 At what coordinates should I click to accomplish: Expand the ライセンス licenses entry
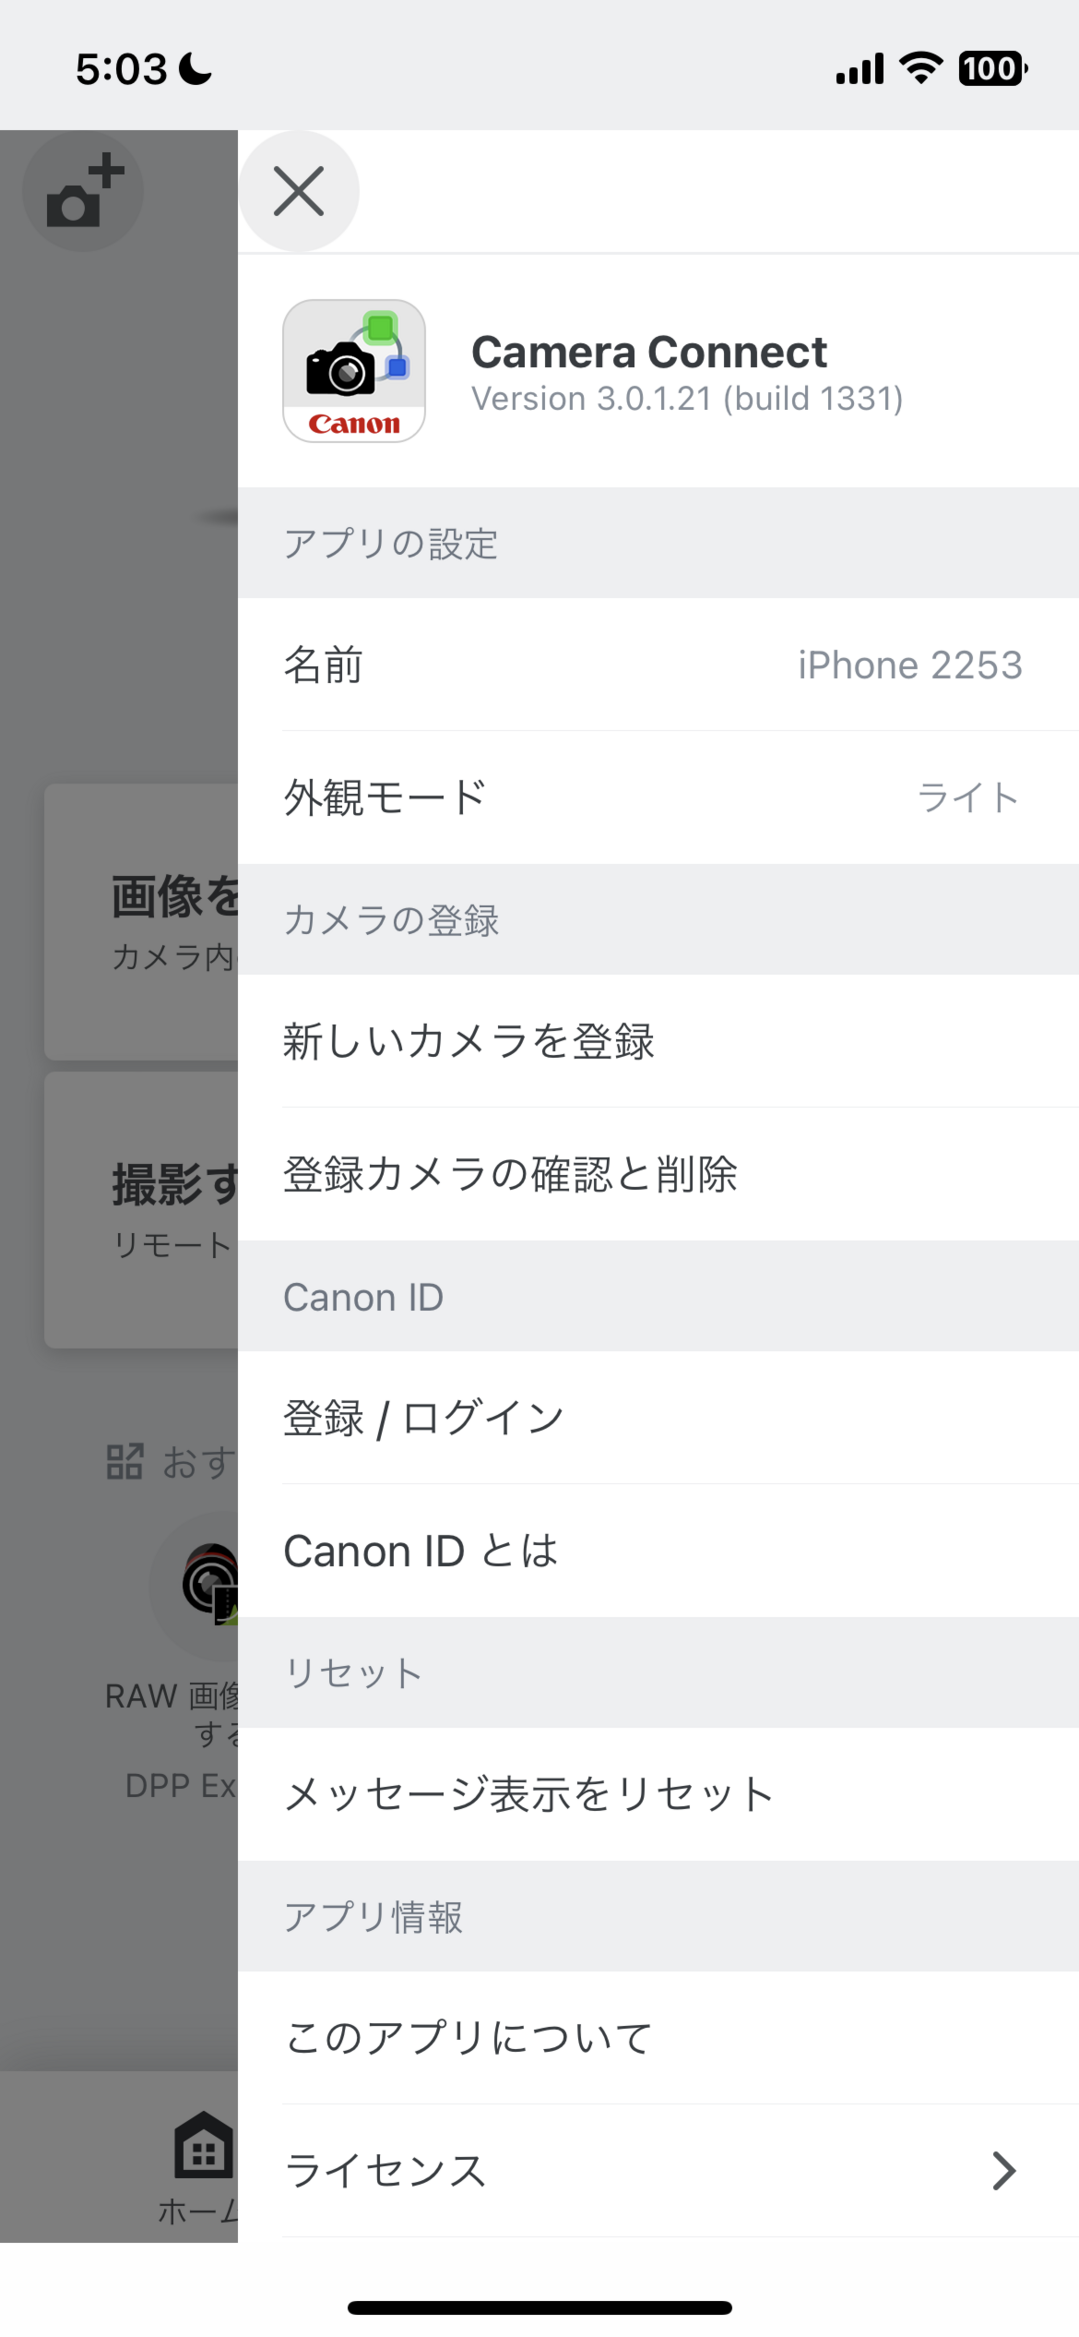pos(660,2170)
